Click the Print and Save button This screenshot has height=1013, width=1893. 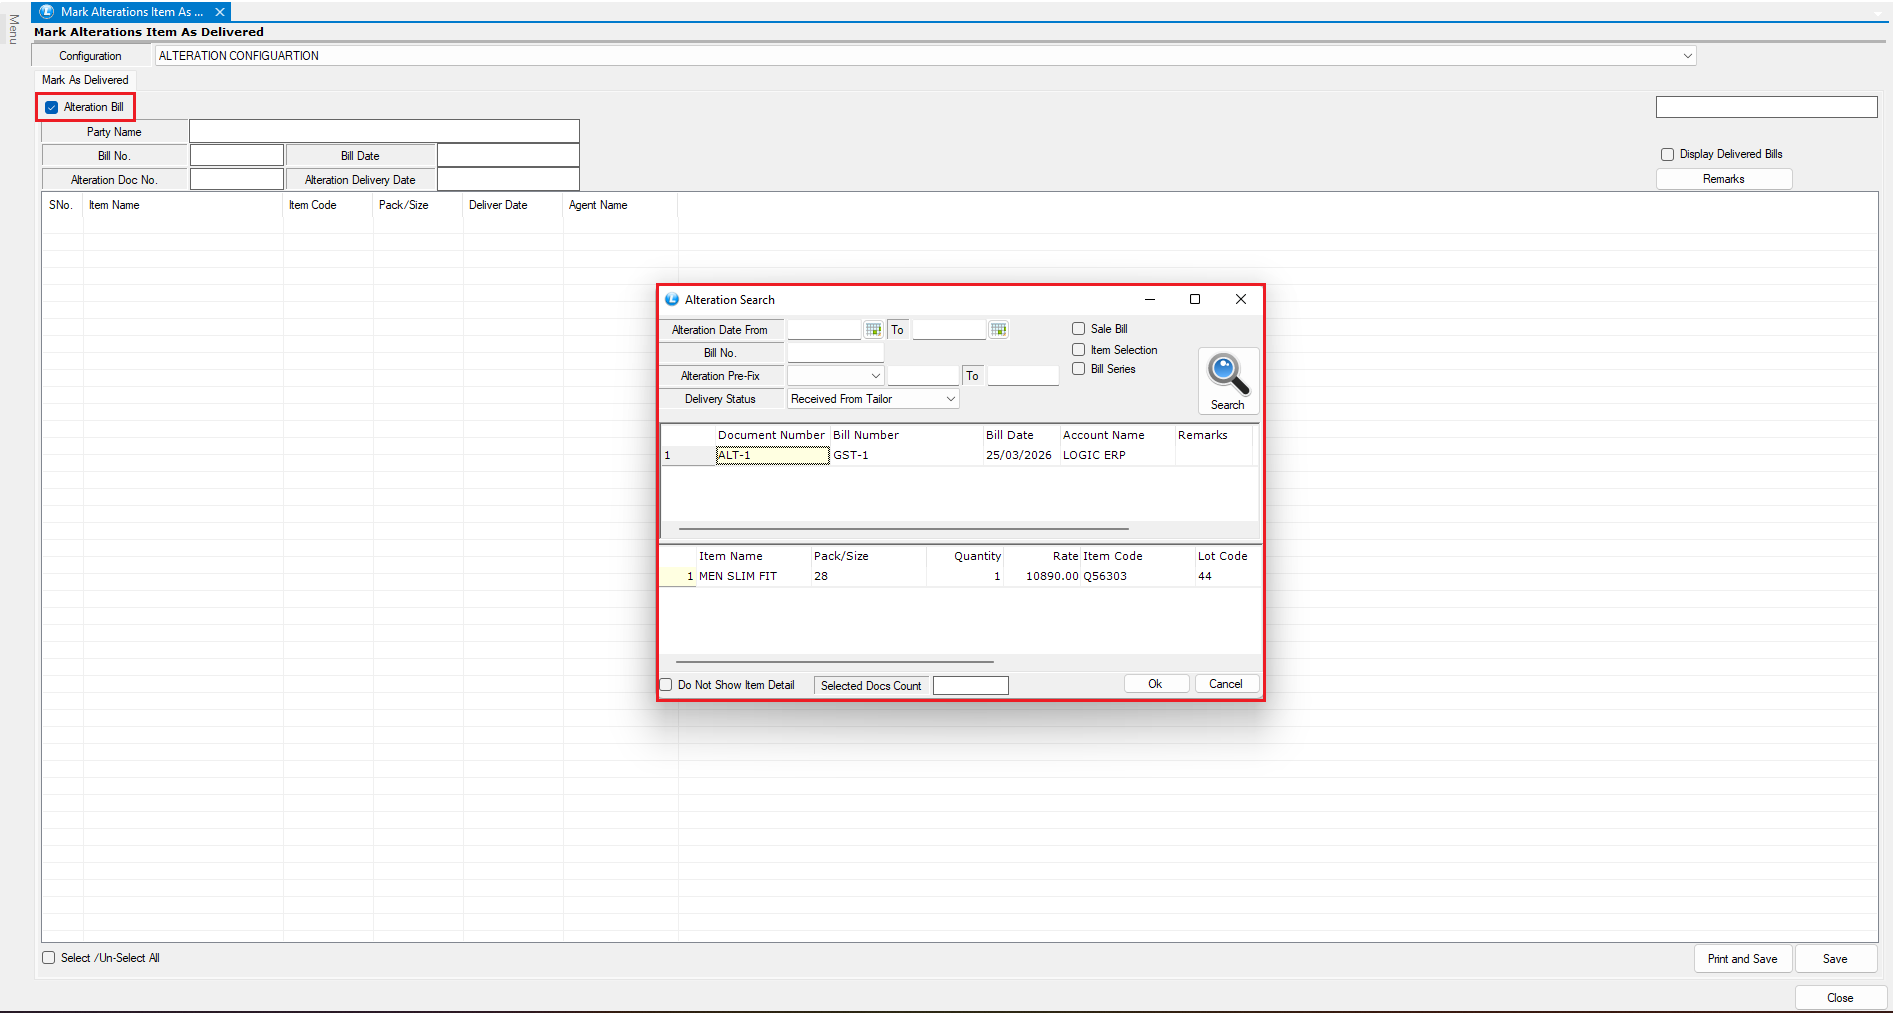point(1742,959)
